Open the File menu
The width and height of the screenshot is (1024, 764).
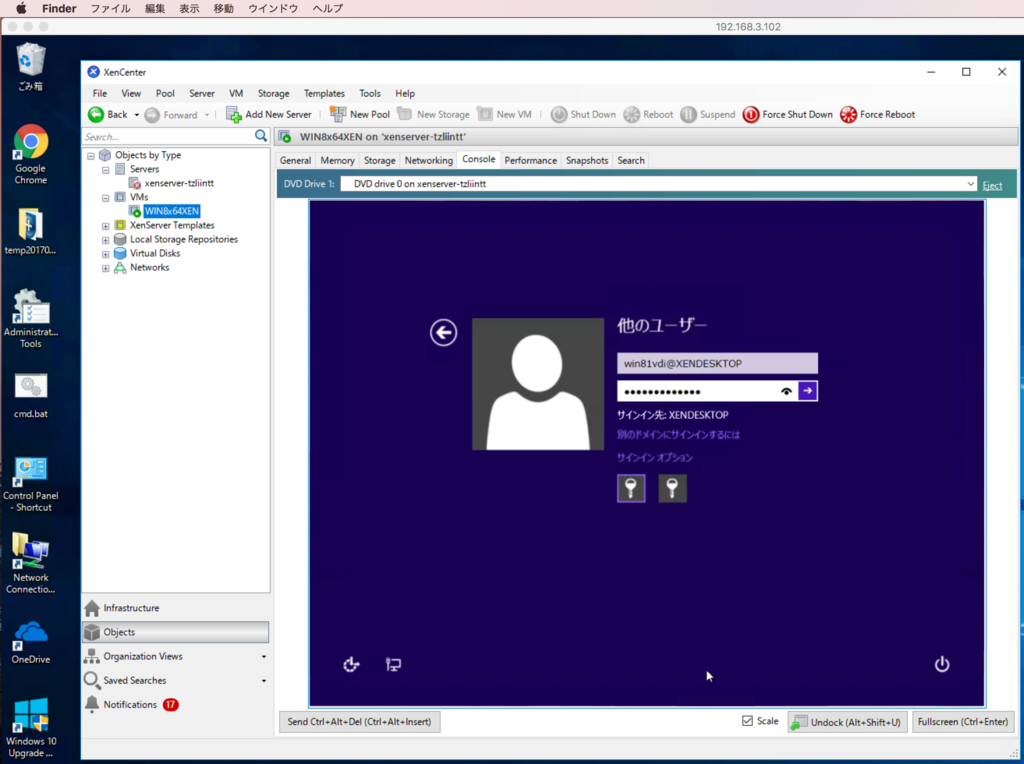click(100, 93)
